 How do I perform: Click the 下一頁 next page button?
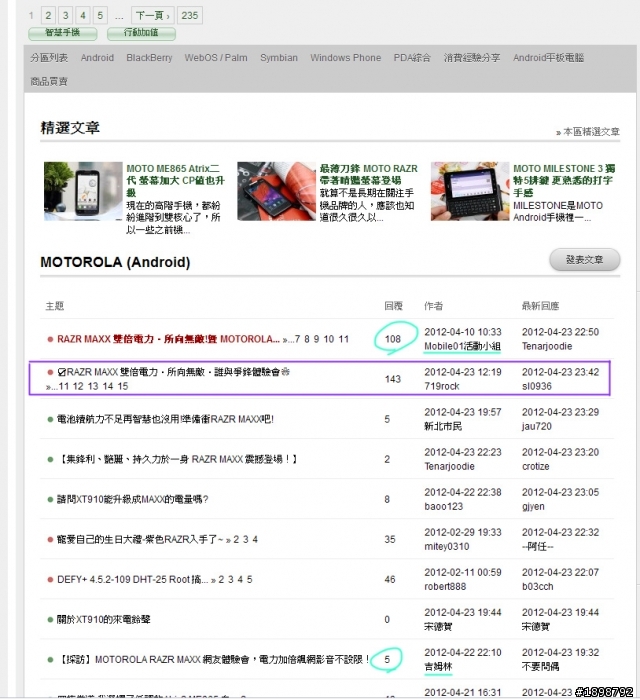[153, 16]
